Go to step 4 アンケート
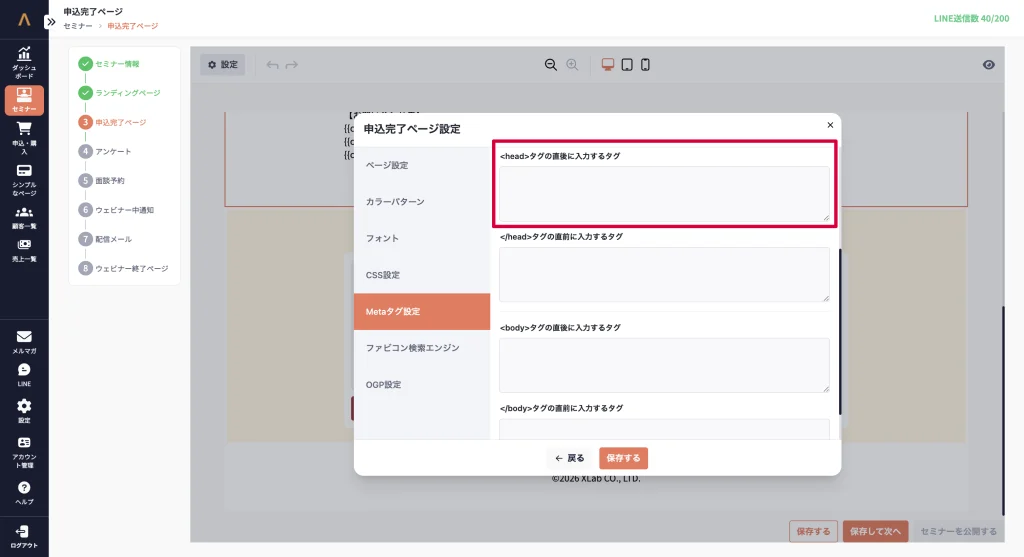1024x557 pixels. click(x=112, y=152)
